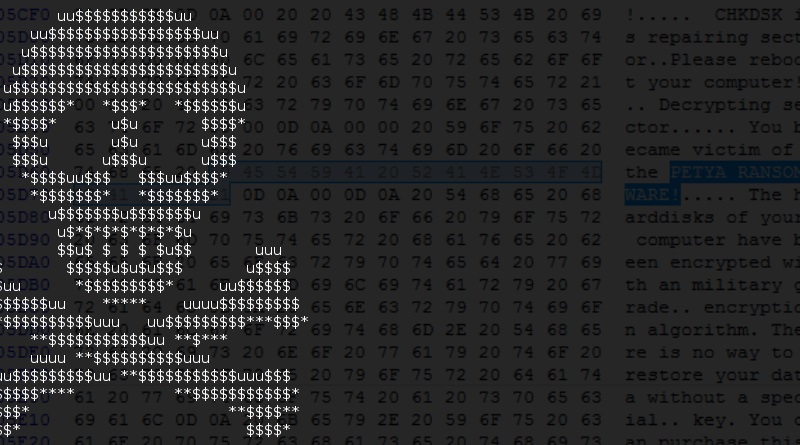Click the highlighted 'PETYA RANSOM' ASCII text
Image resolution: width=800 pixels, height=445 pixels.
tap(735, 172)
